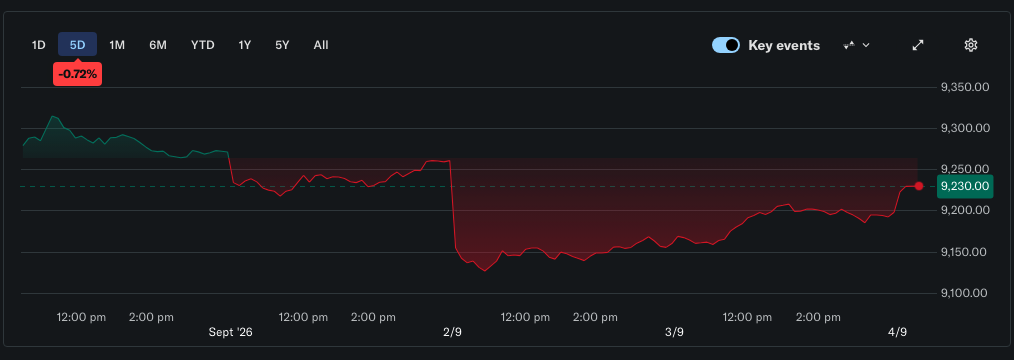Select the 1D time range

coord(39,45)
